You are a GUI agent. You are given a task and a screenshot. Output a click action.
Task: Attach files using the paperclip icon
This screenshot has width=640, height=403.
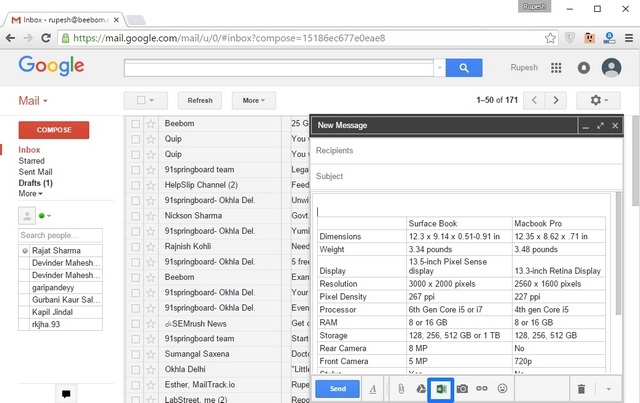click(401, 389)
